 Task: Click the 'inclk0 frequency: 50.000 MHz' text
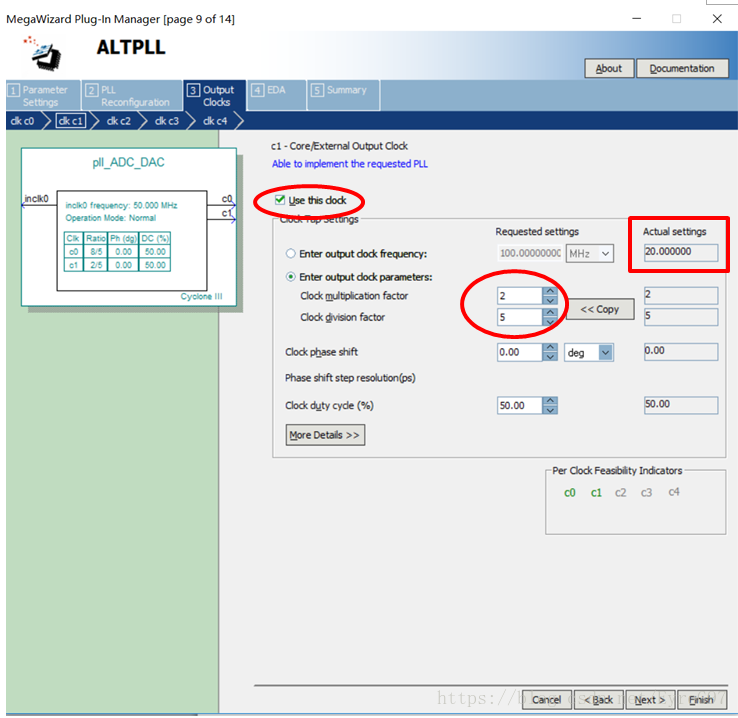pyautogui.click(x=121, y=205)
